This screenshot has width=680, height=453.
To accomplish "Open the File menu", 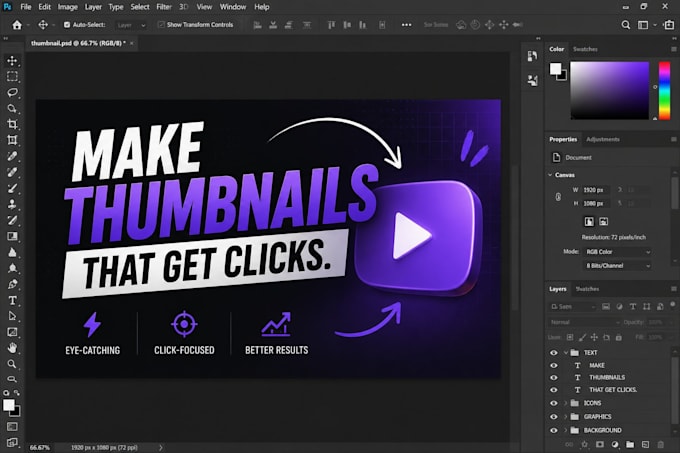I will click(x=26, y=7).
